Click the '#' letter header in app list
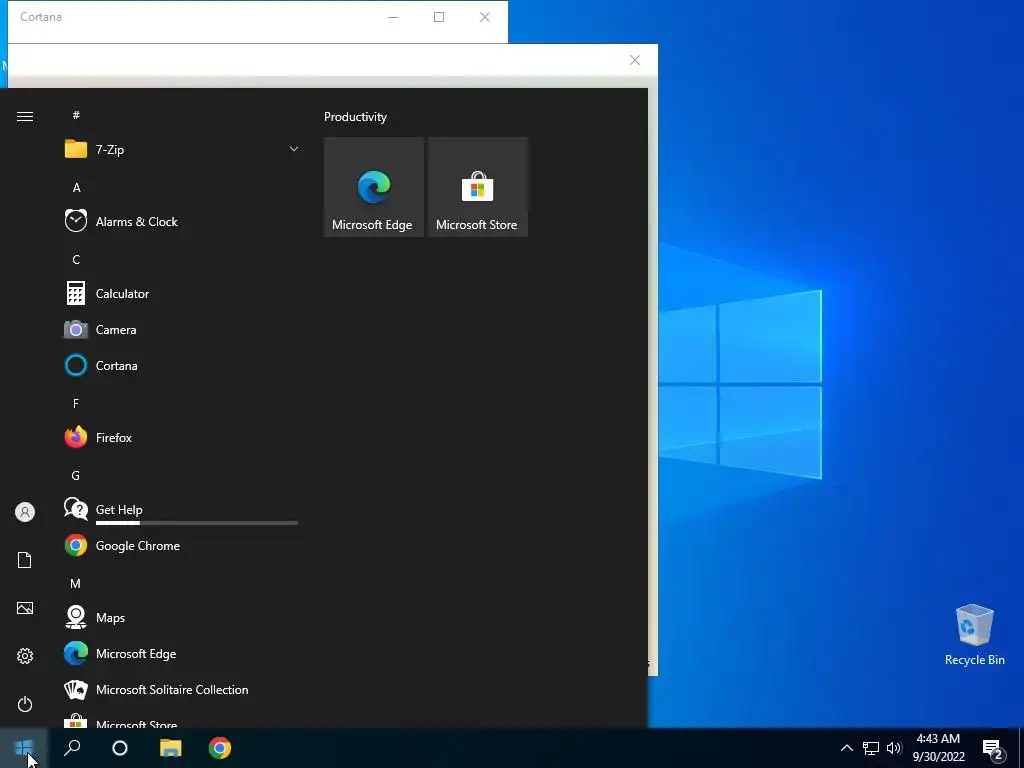Viewport: 1024px width, 768px height. pos(76,115)
